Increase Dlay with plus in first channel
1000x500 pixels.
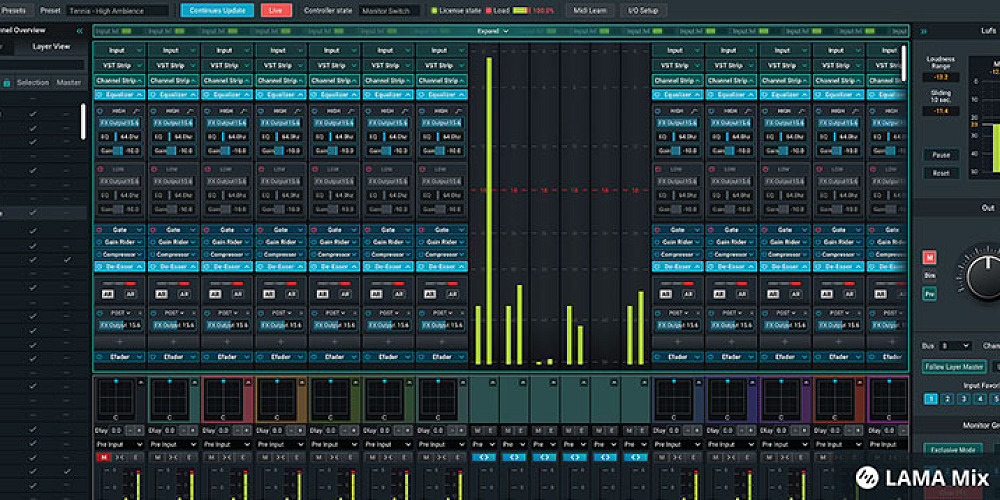tap(139, 430)
